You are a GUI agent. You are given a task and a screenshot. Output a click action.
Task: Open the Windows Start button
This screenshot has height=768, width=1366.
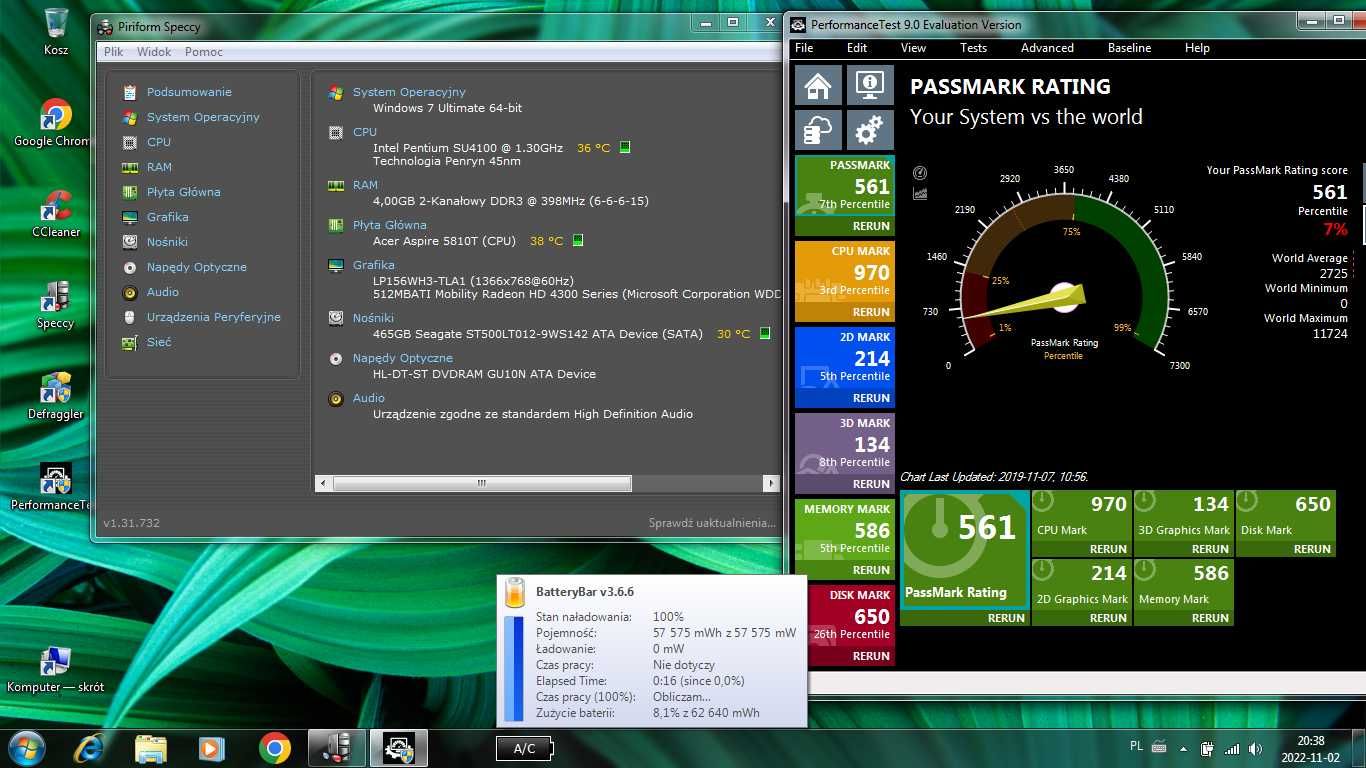click(26, 748)
